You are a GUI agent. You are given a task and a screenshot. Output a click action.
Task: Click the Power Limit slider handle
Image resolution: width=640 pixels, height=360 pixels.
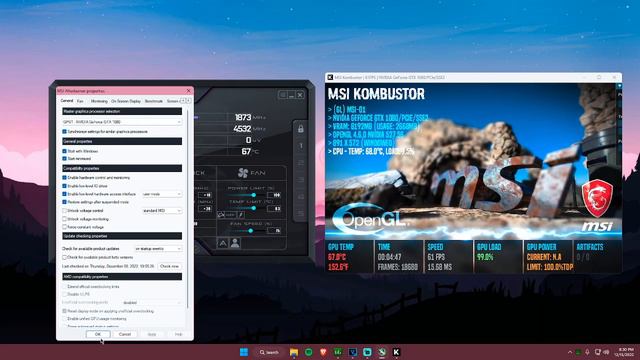point(254,195)
